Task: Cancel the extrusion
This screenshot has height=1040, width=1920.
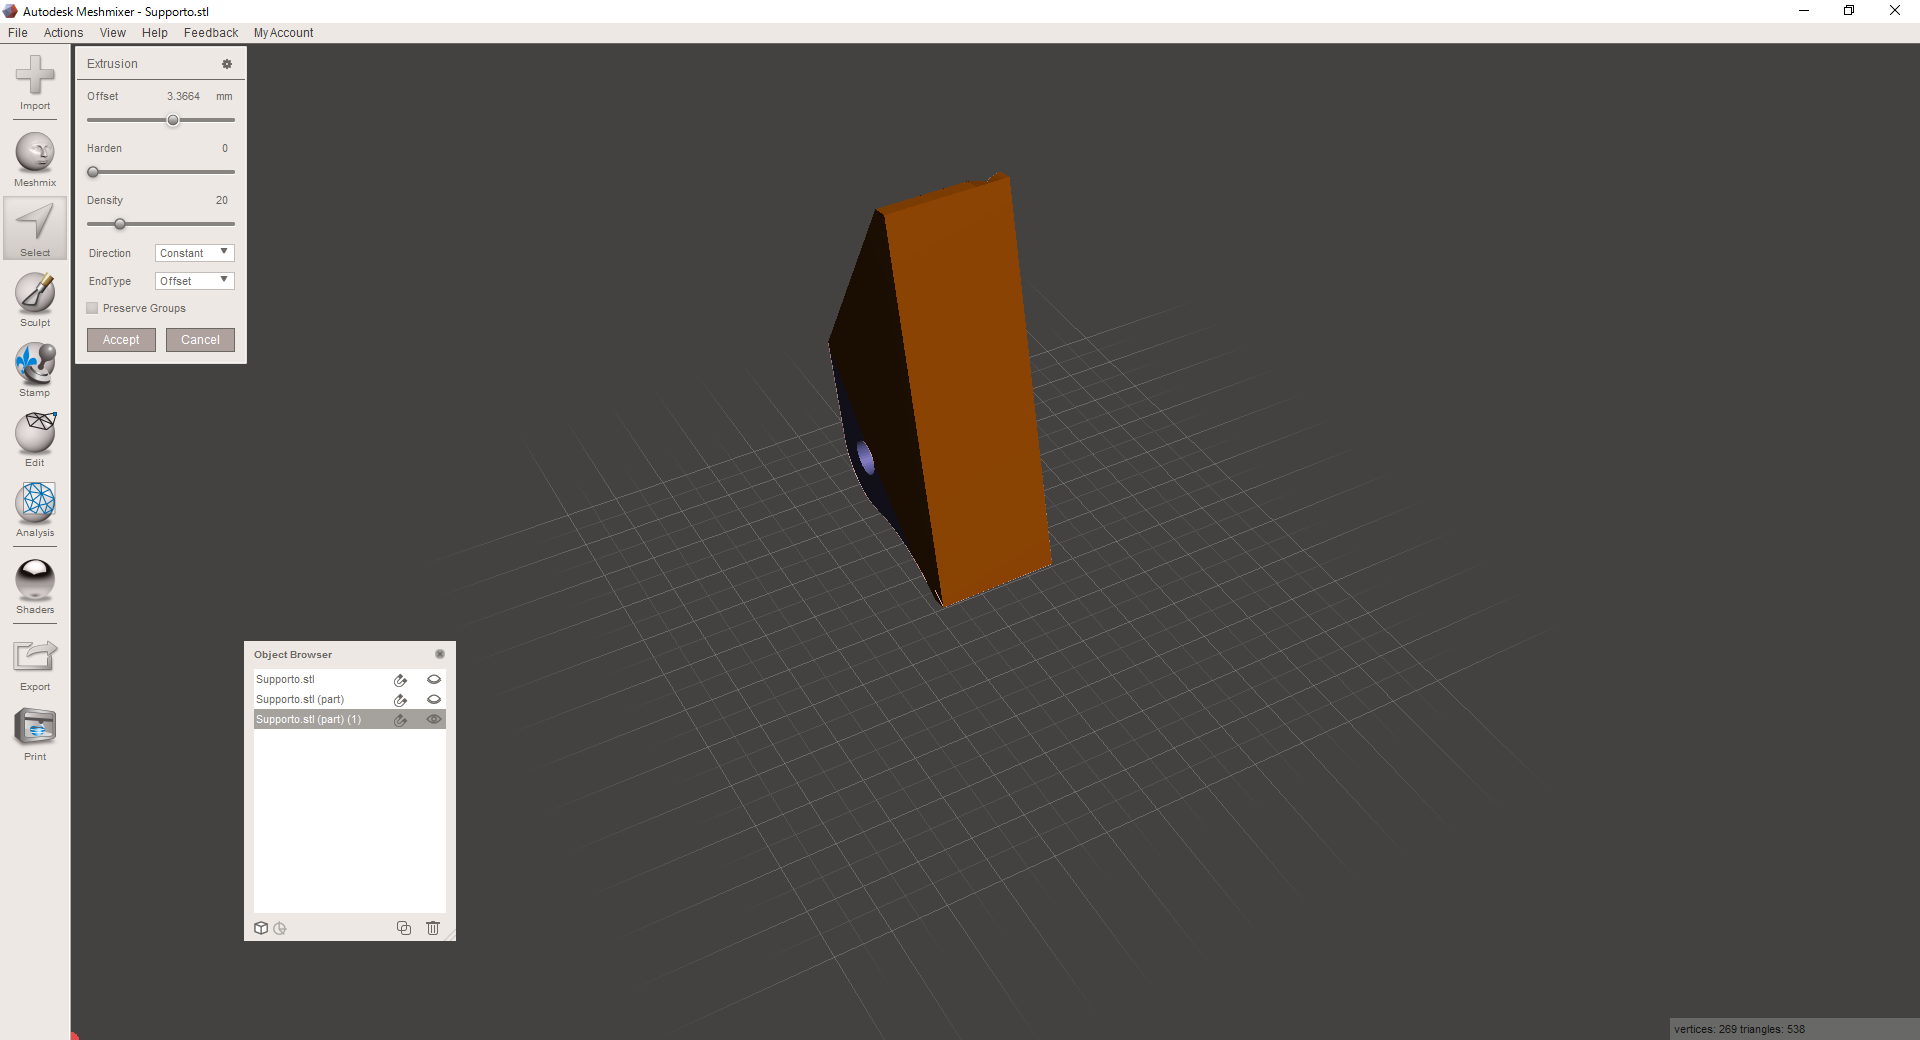Action: tap(200, 340)
